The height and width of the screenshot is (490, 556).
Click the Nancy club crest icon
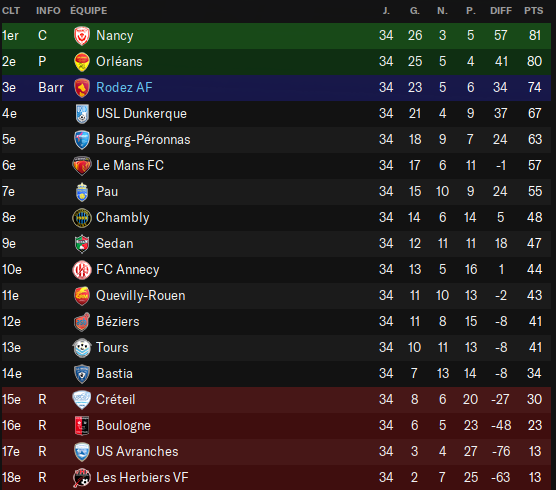coord(82,36)
